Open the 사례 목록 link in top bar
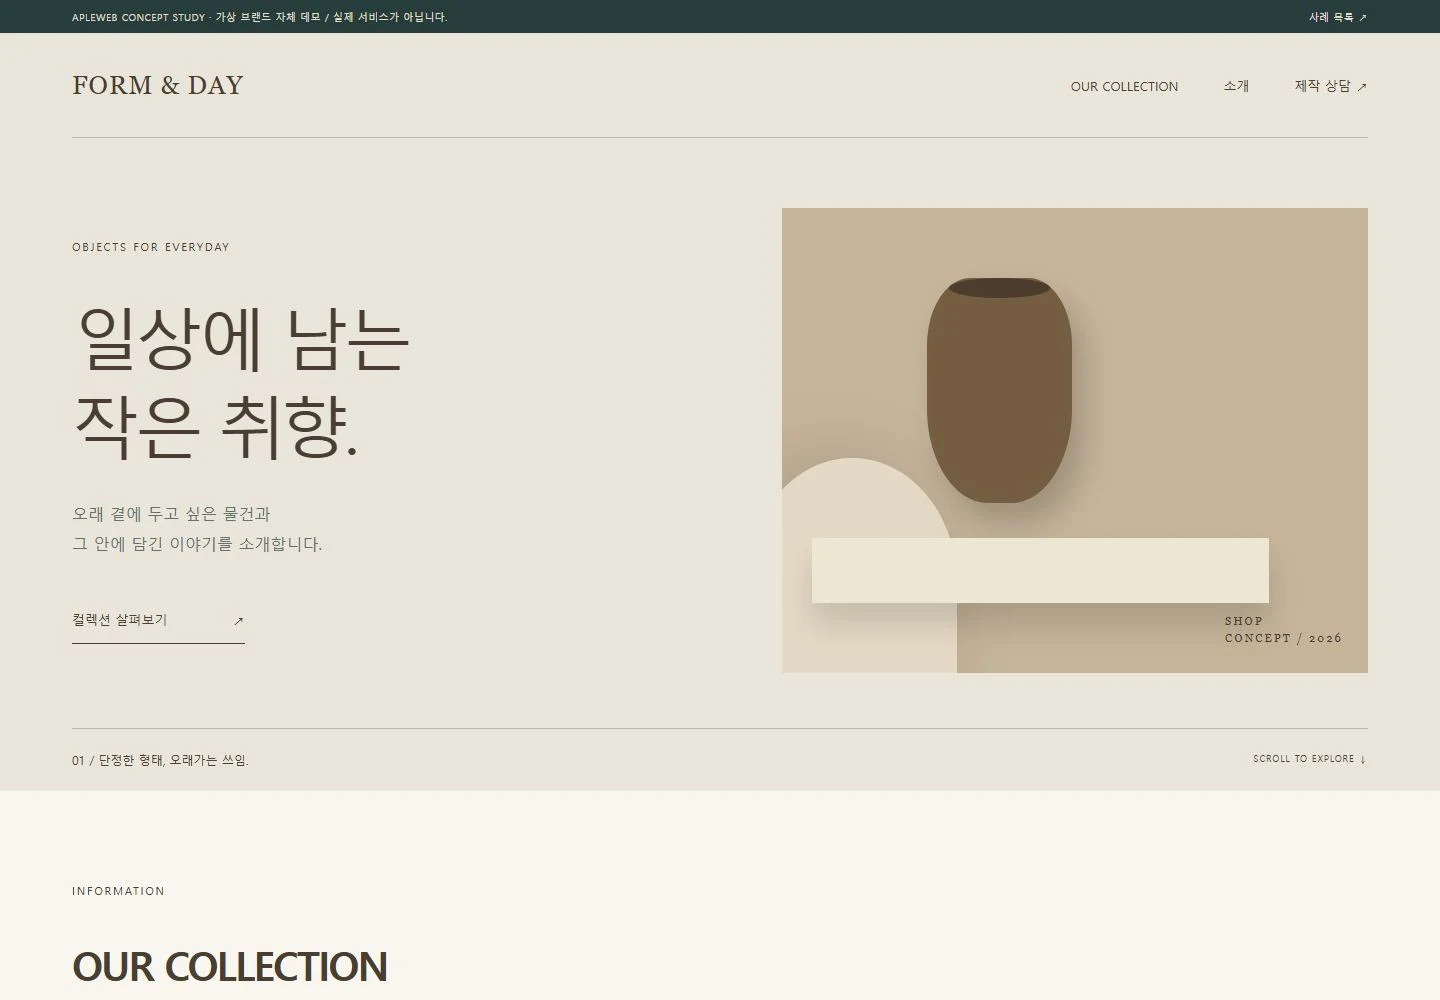This screenshot has width=1440, height=1000. point(1337,17)
